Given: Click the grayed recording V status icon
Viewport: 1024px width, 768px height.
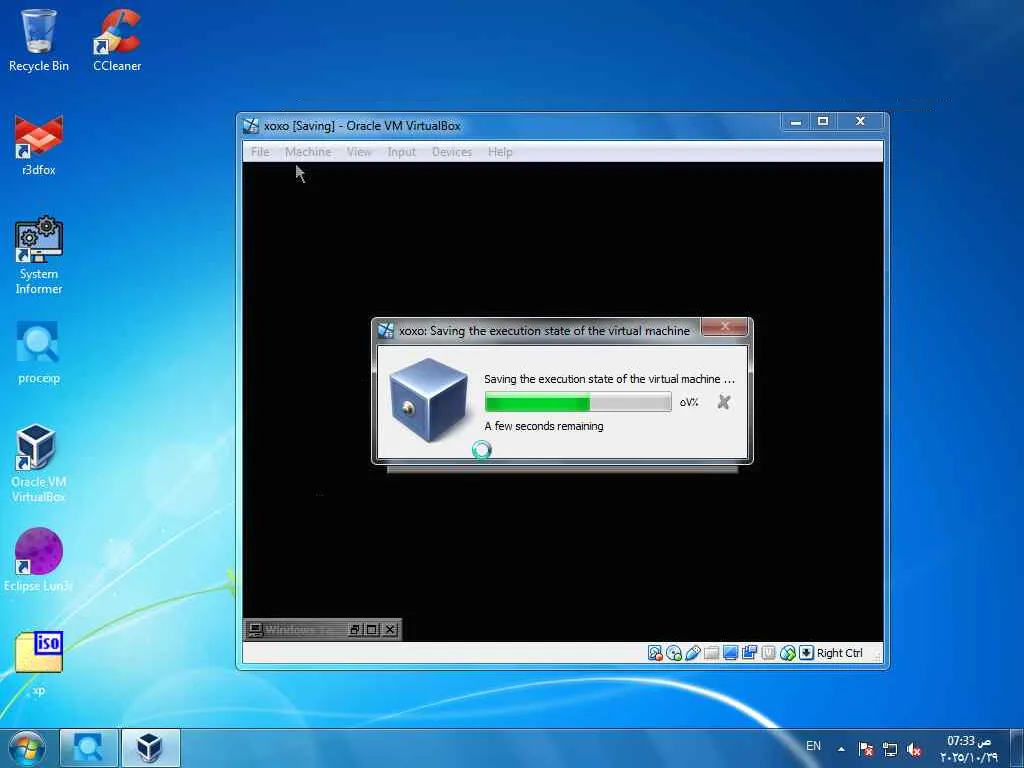Looking at the screenshot, I should click(x=769, y=652).
